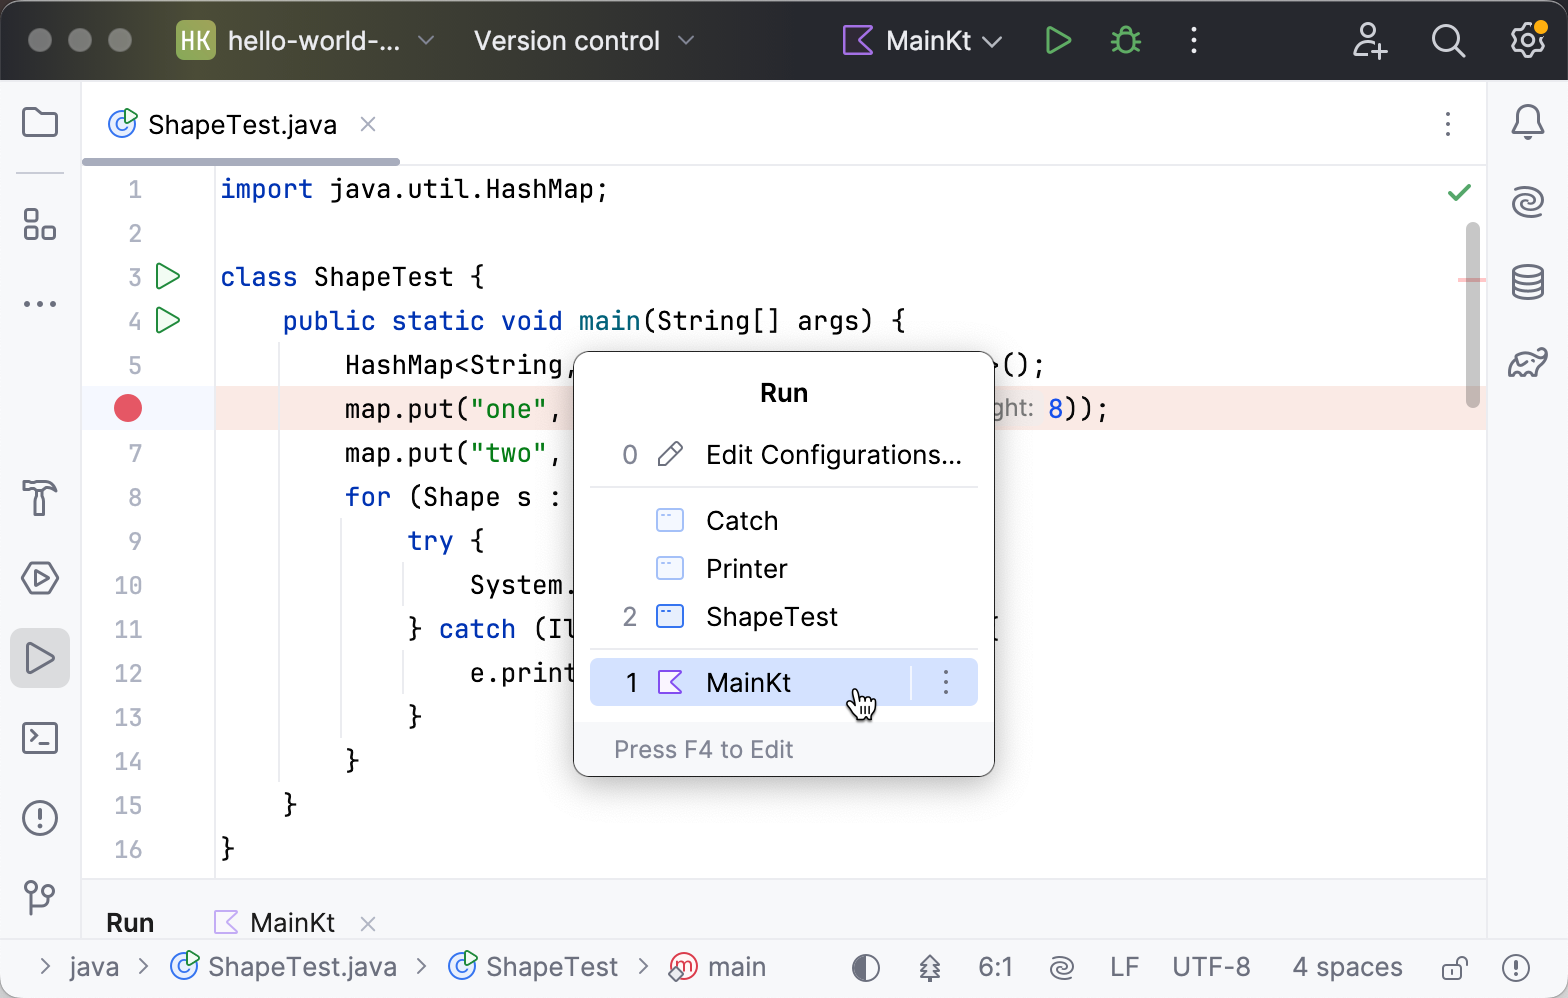Open the Run tool window icon
Screen dimensions: 1568x998
click(40, 658)
